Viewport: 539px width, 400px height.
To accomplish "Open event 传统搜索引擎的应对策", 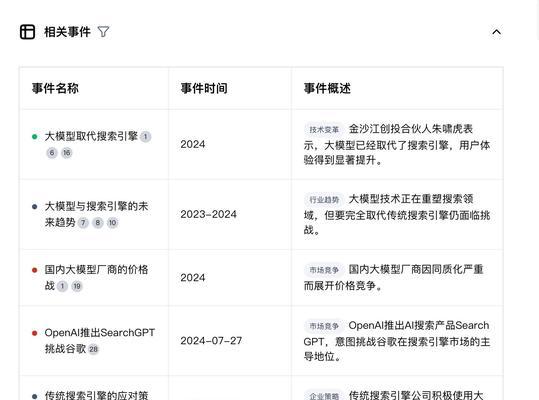I will [x=96, y=395].
